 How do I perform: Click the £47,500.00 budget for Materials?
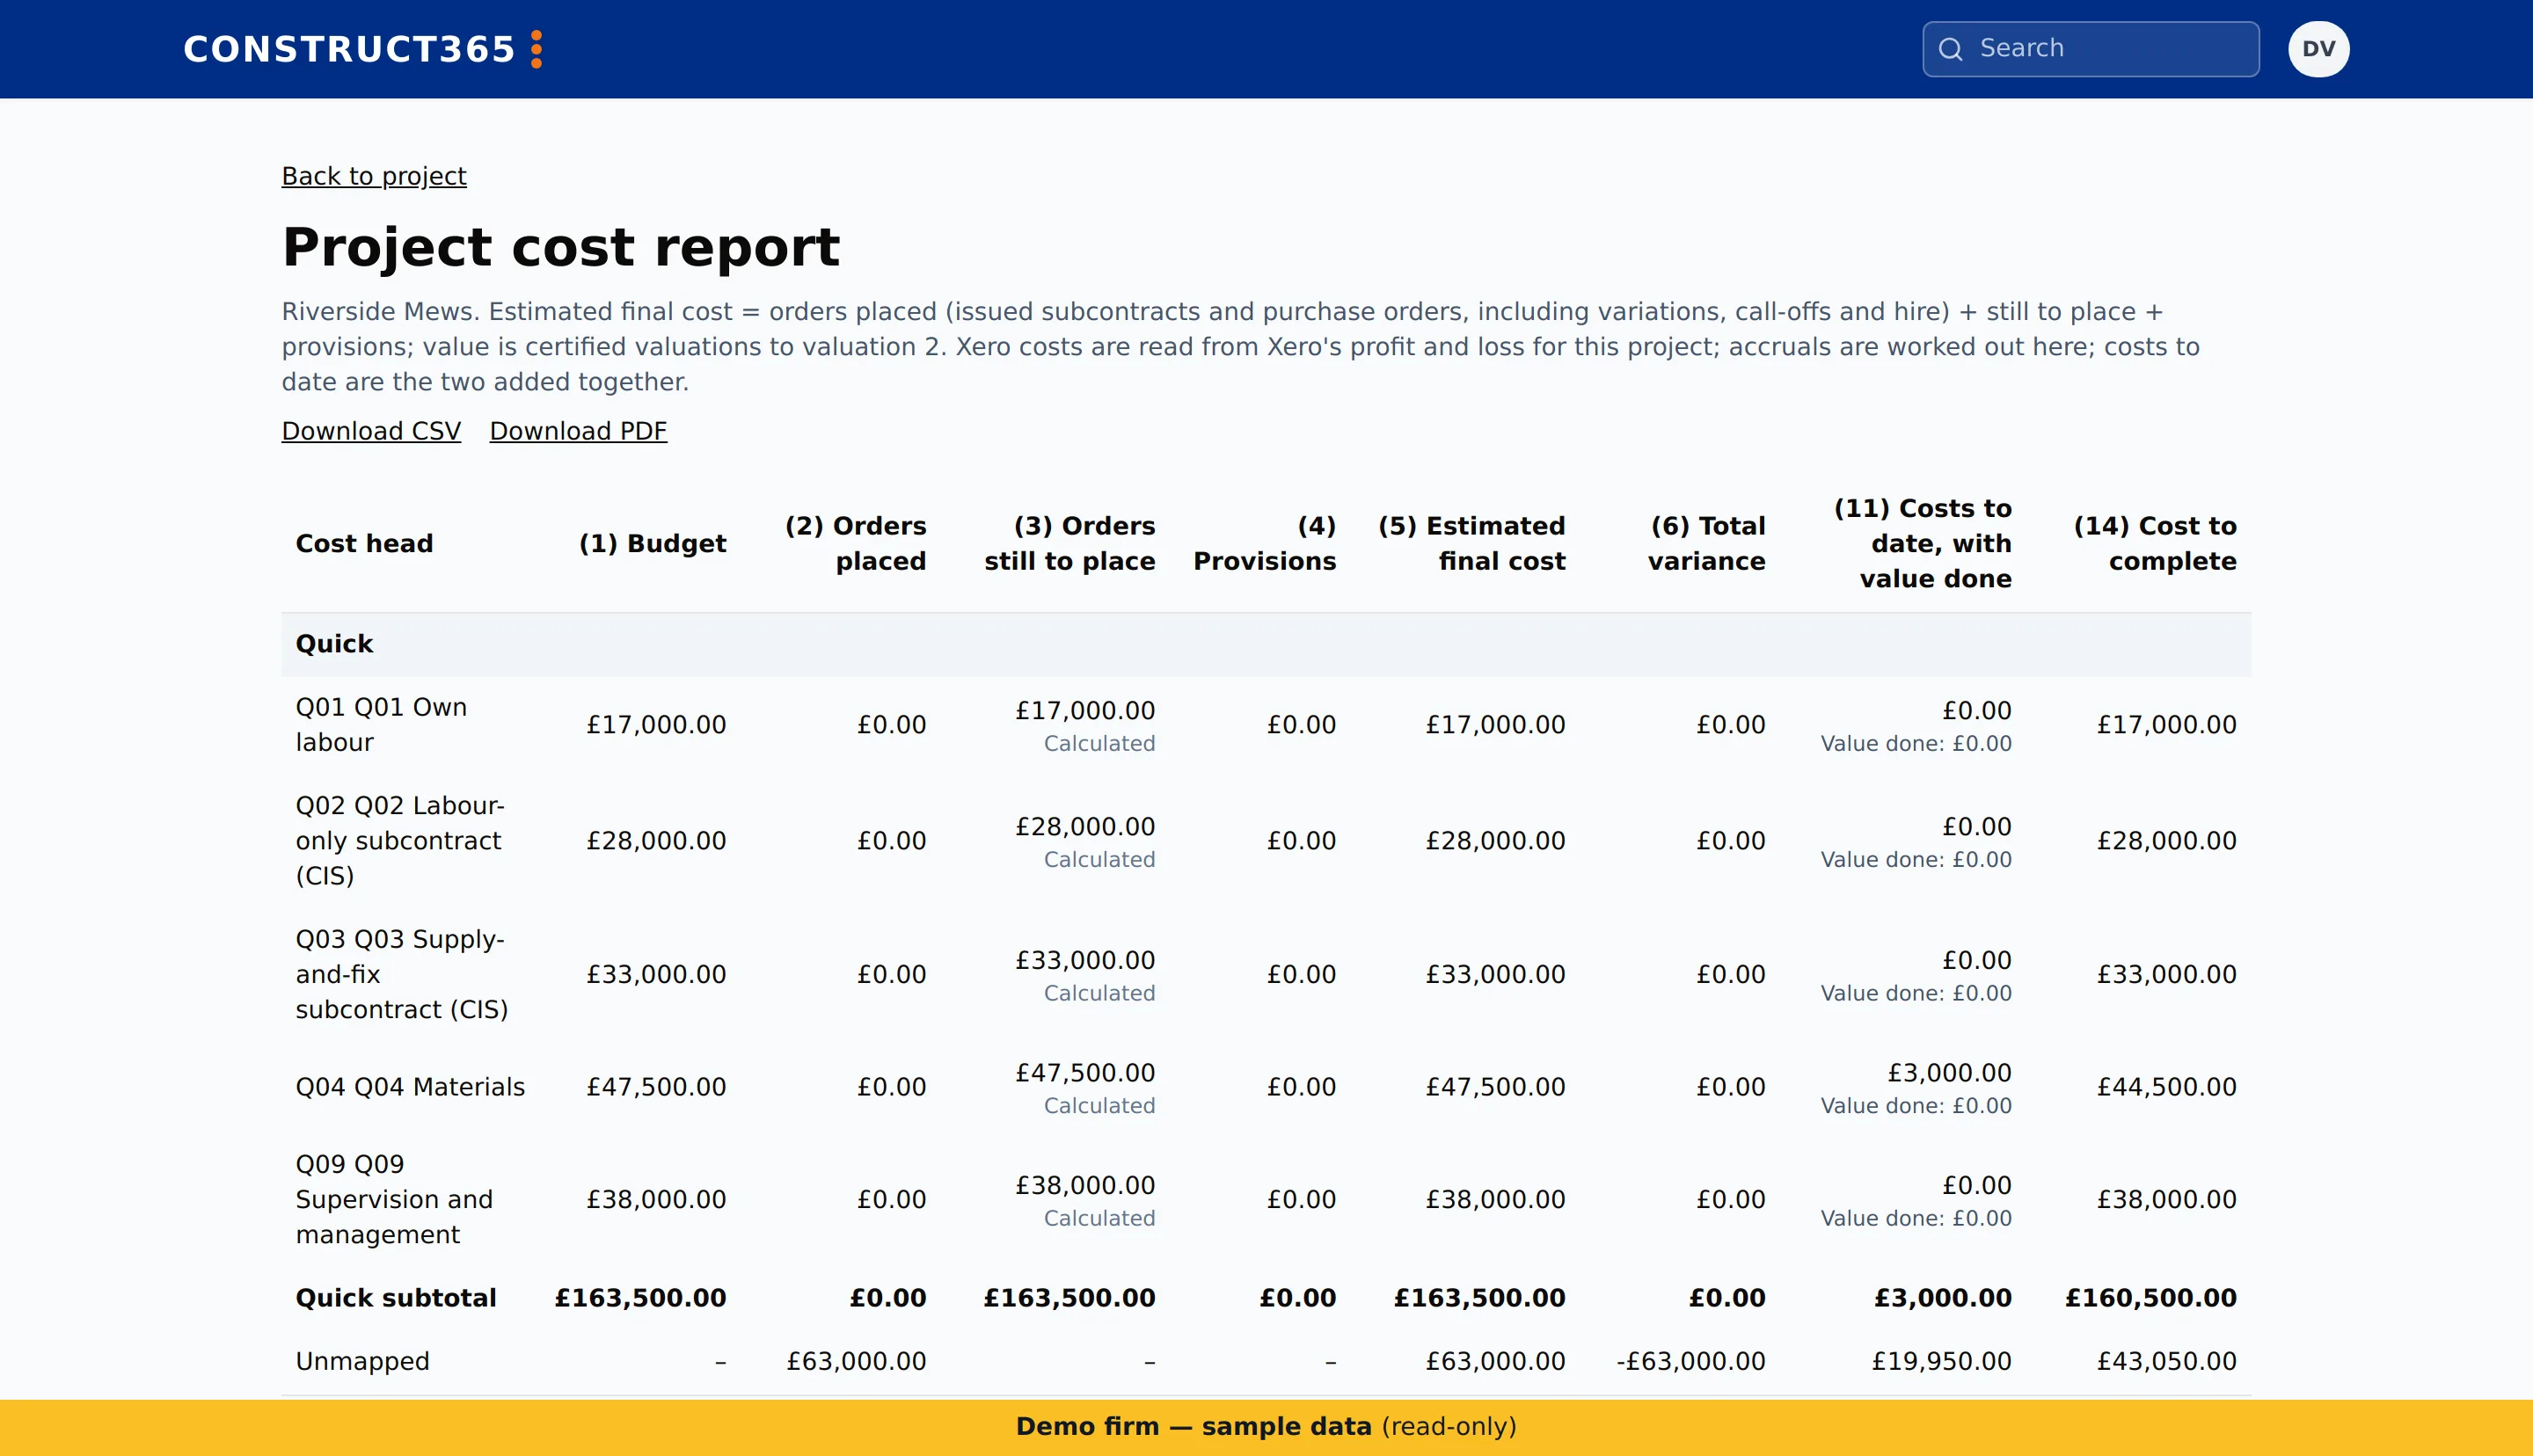click(656, 1087)
